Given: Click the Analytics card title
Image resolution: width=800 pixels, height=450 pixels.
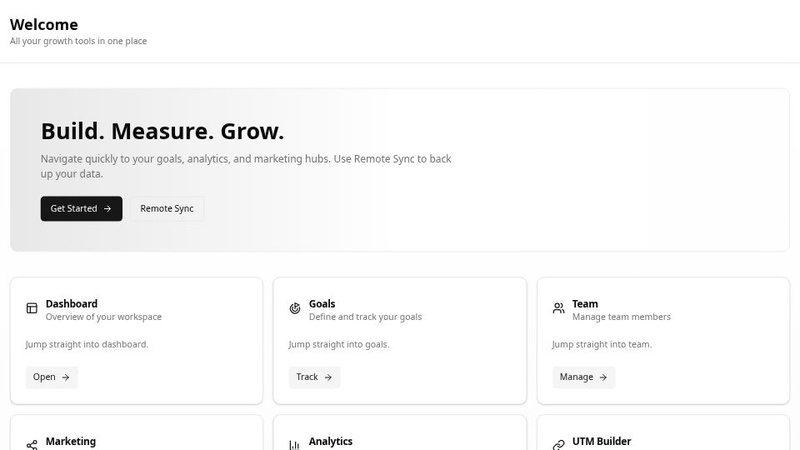Looking at the screenshot, I should pos(331,441).
